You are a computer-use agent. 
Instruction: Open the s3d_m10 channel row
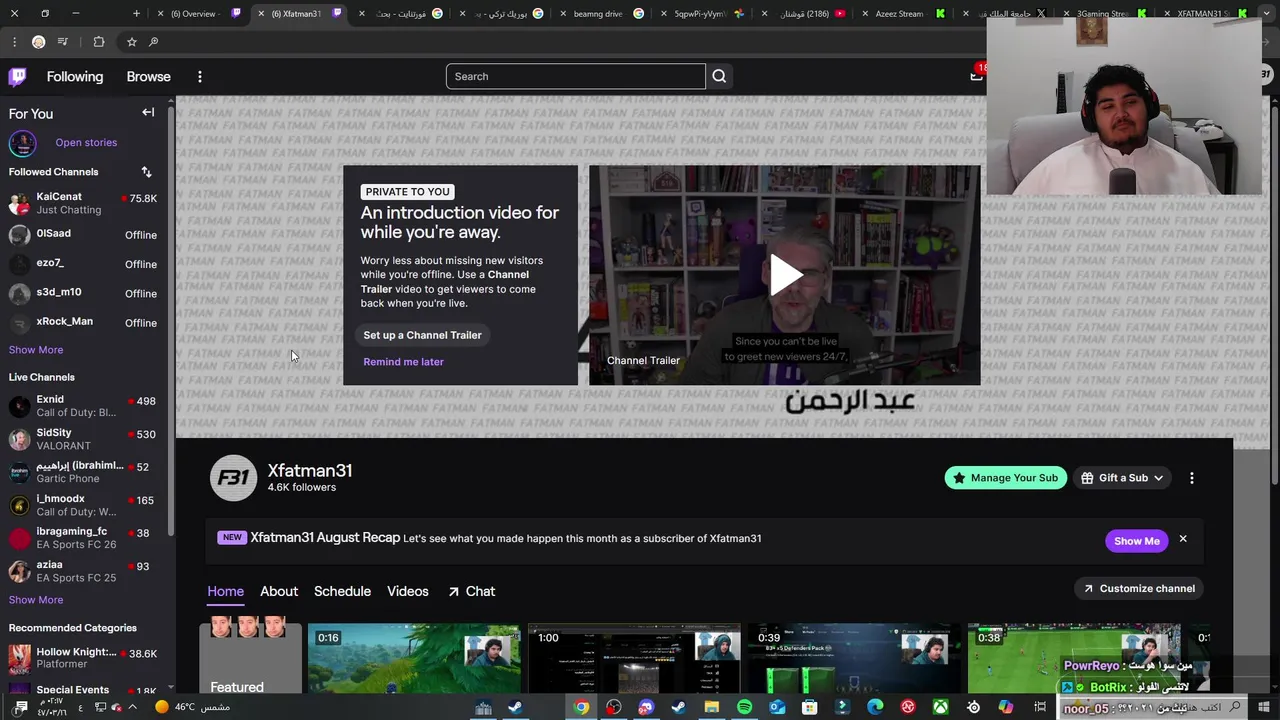point(84,293)
